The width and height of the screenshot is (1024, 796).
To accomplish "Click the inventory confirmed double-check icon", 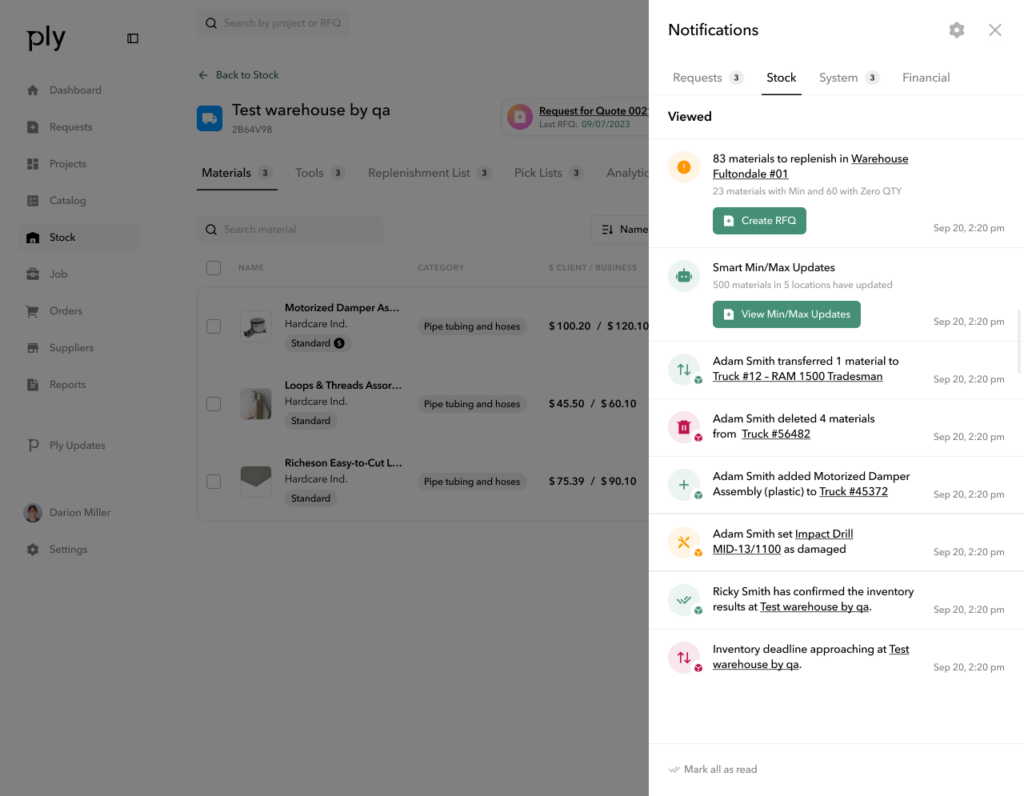I will (684, 600).
